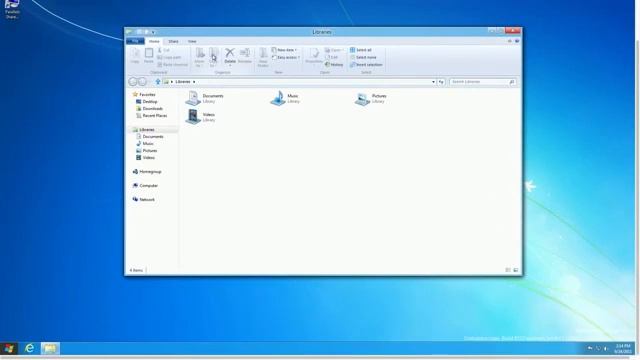The image size is (640, 360).
Task: Minimize the ribbon with the chevron
Action: [x=509, y=41]
